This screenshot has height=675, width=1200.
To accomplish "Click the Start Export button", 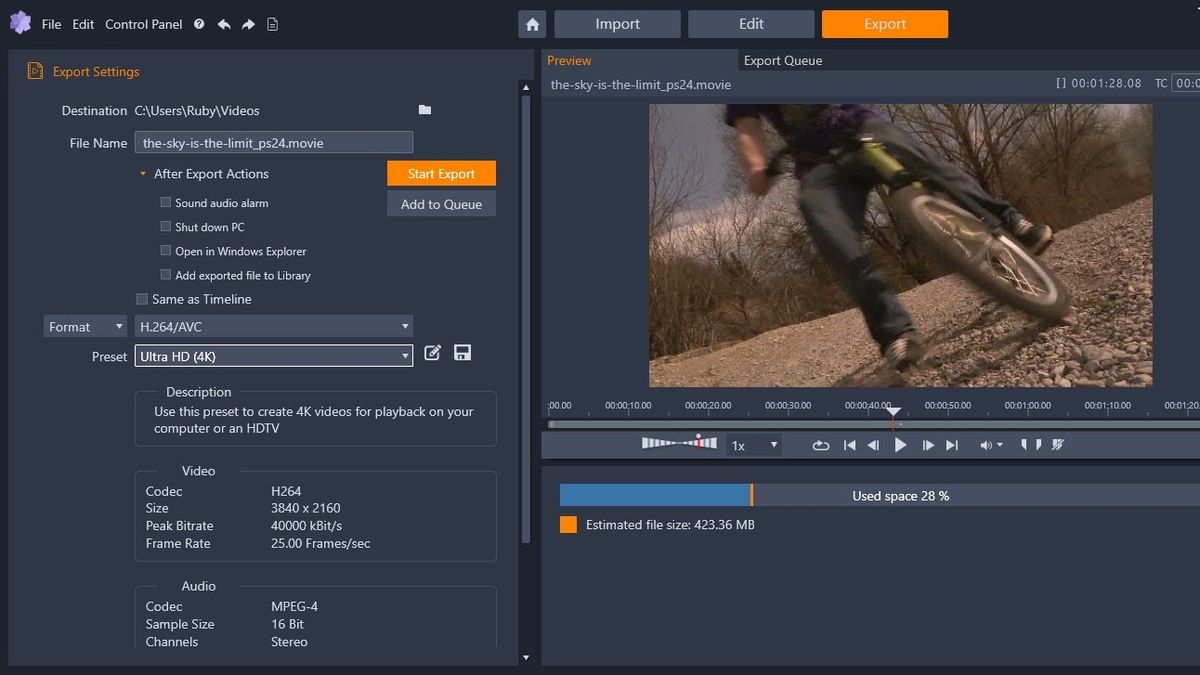I will click(x=441, y=172).
